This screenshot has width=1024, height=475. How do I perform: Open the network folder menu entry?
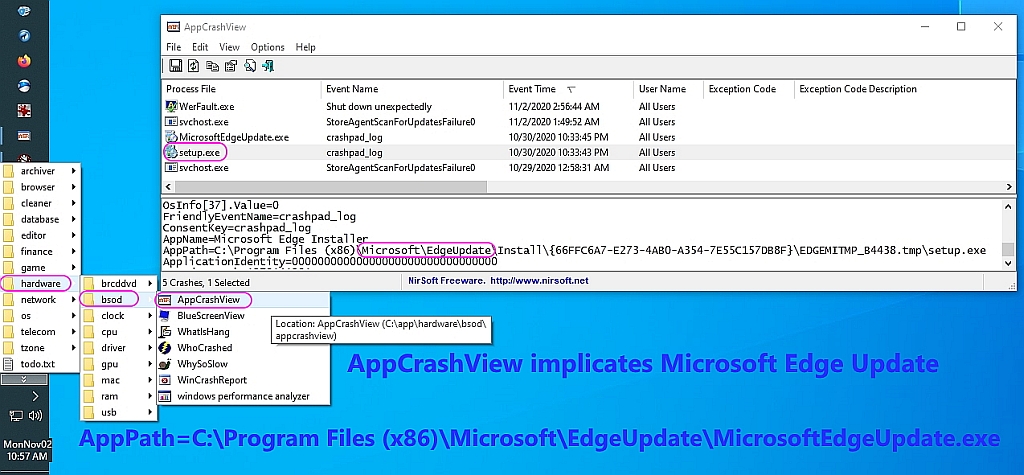(x=39, y=300)
